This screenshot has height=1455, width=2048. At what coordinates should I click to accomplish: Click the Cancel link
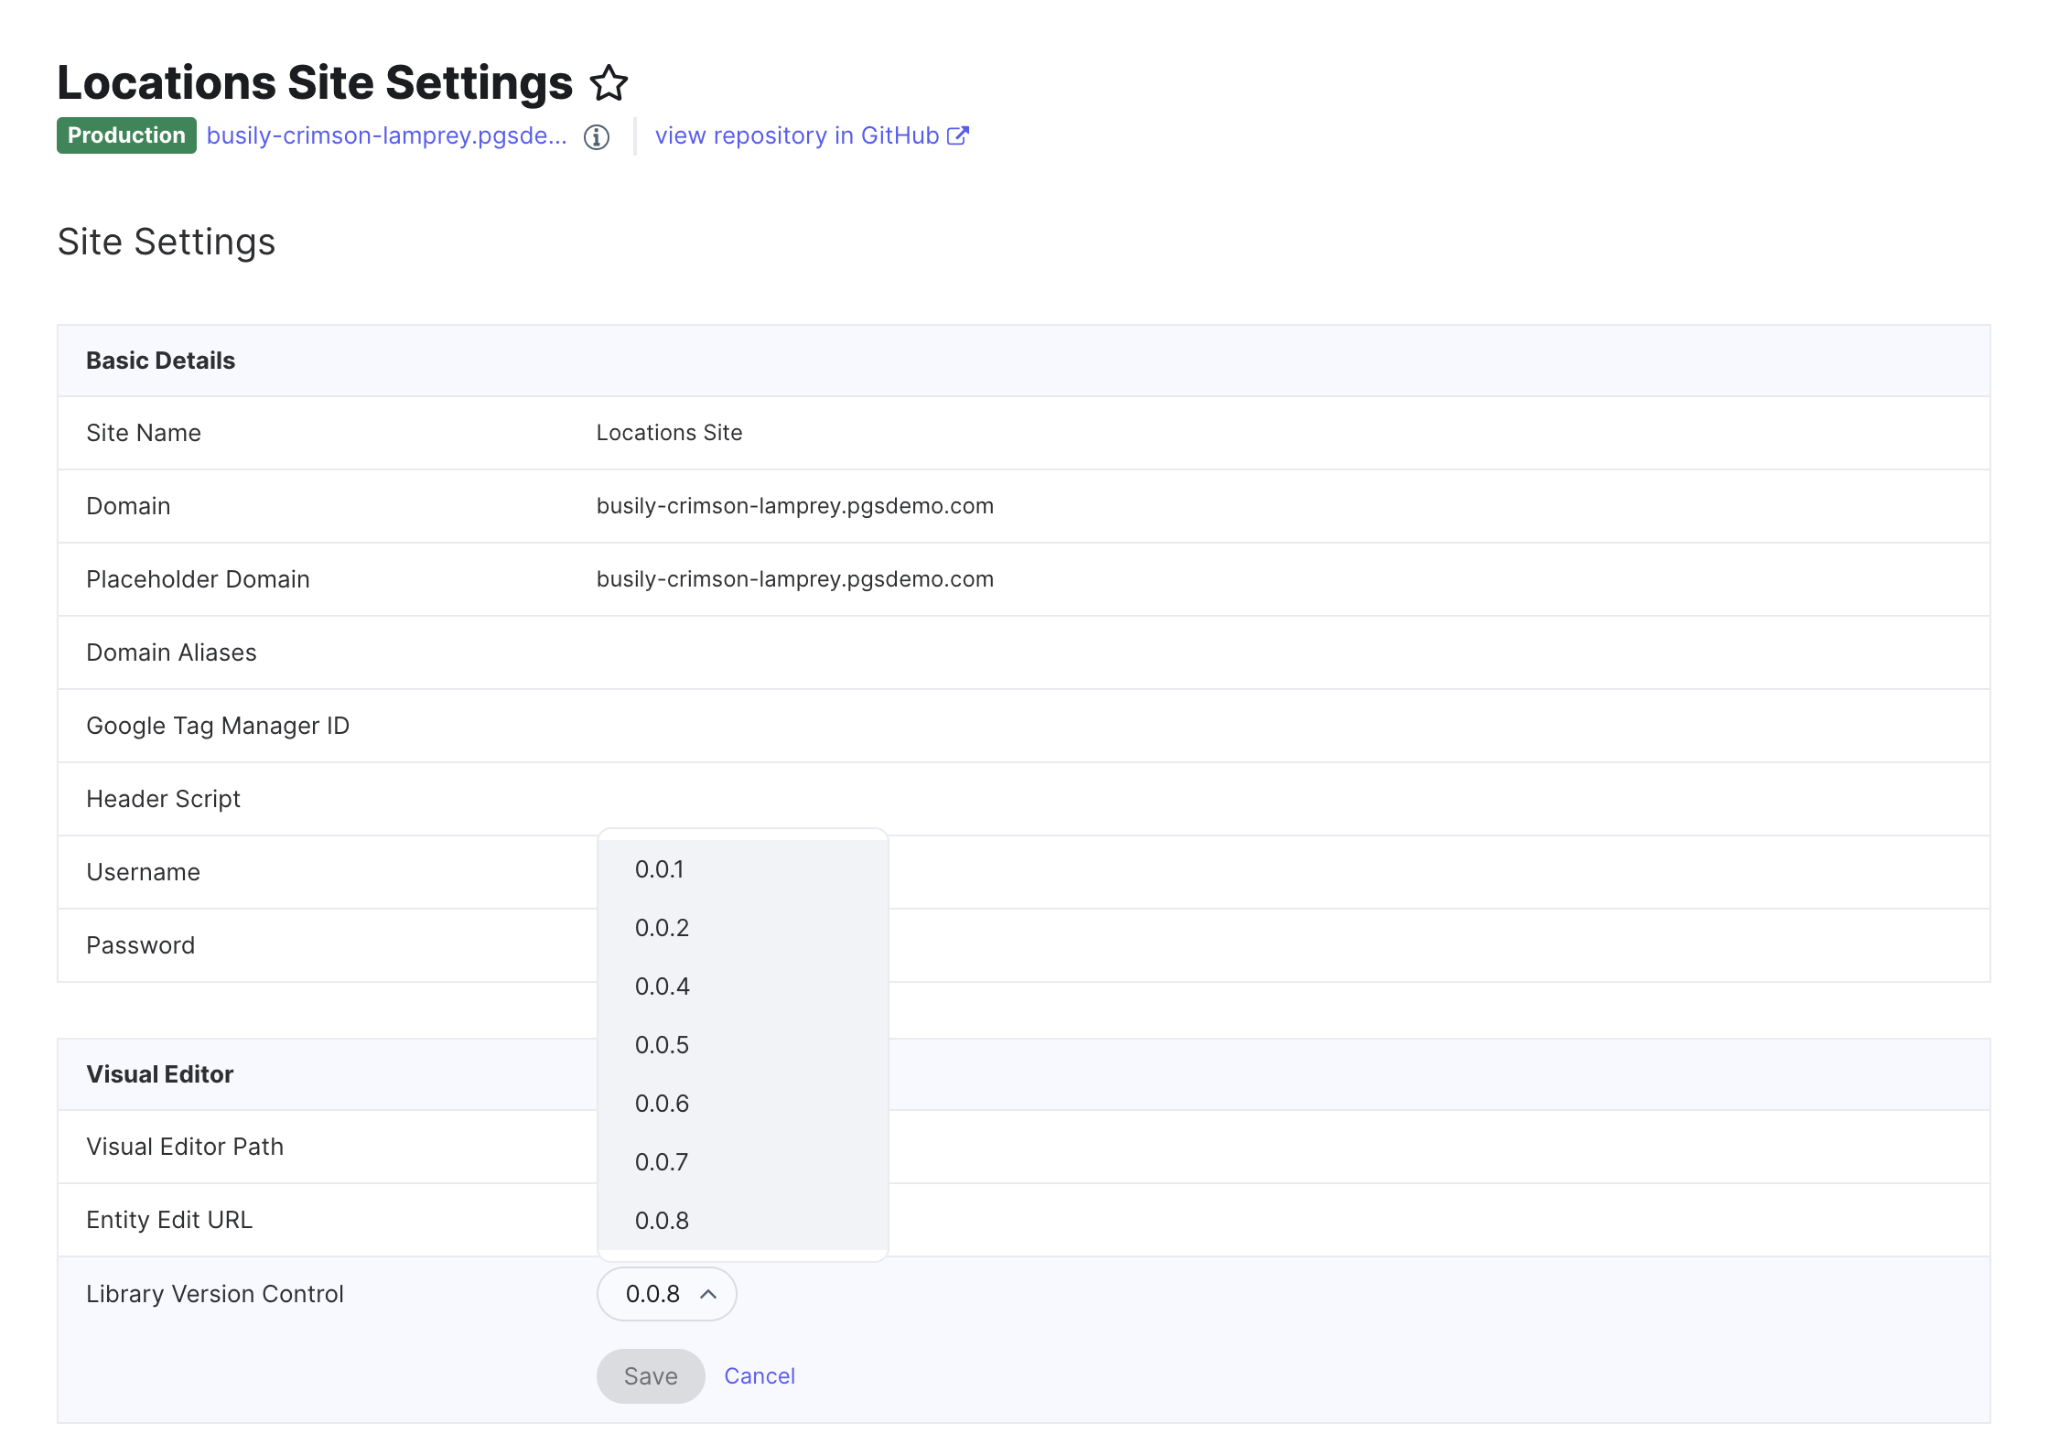759,1376
